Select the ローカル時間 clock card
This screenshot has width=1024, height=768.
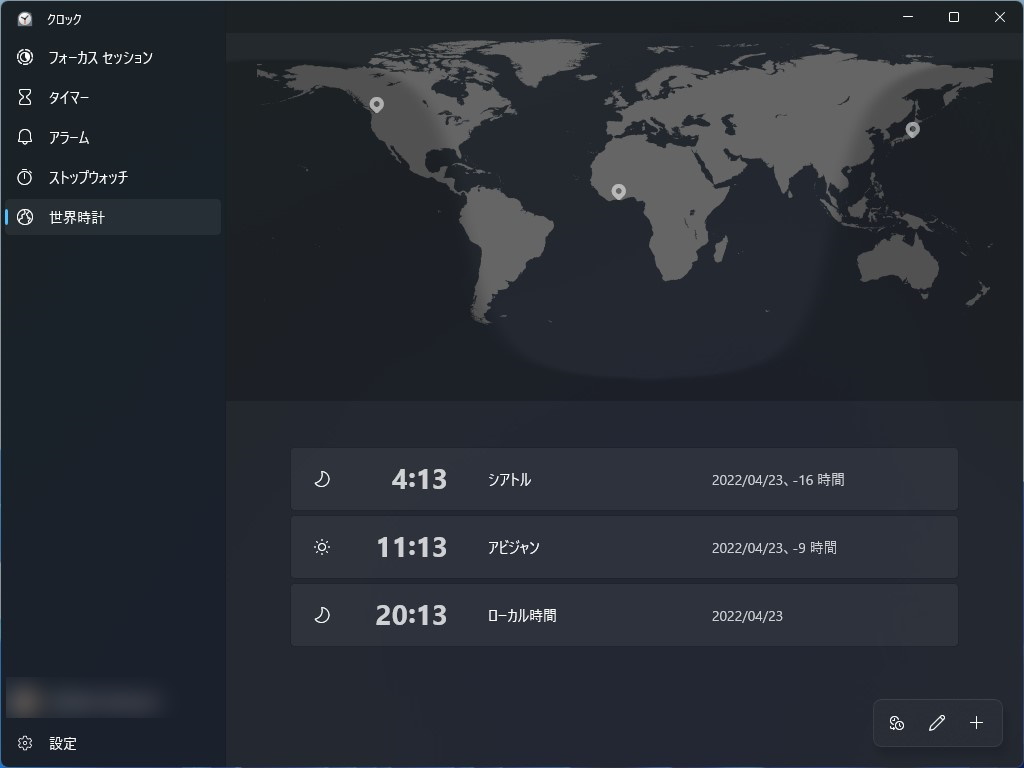coord(624,615)
